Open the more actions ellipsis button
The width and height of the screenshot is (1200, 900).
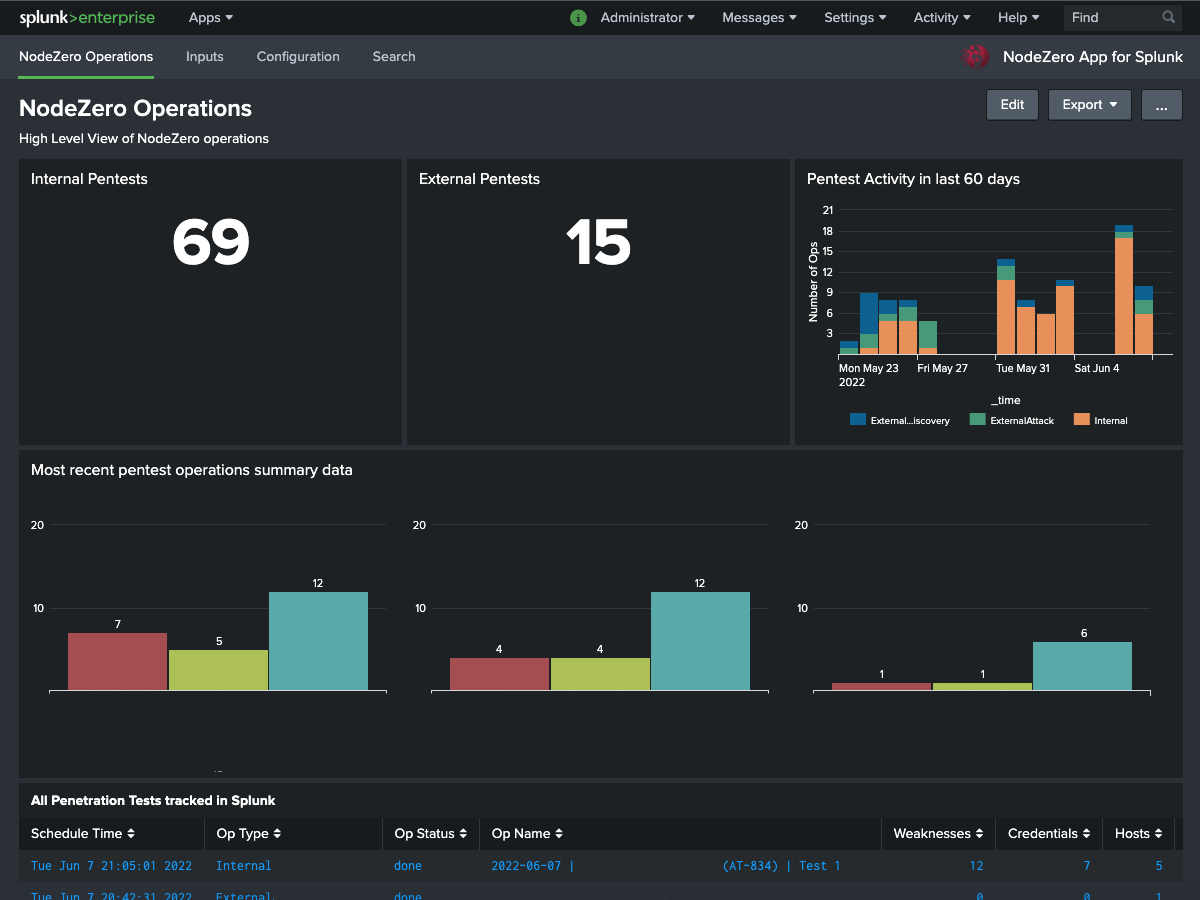(1162, 105)
